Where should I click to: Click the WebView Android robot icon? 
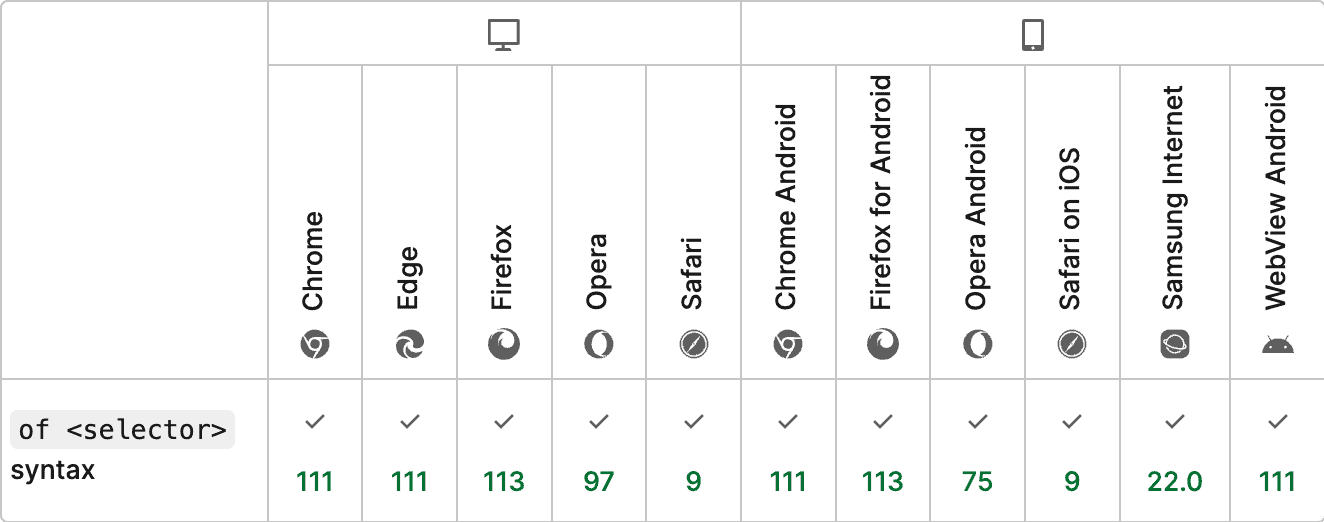tap(1278, 346)
